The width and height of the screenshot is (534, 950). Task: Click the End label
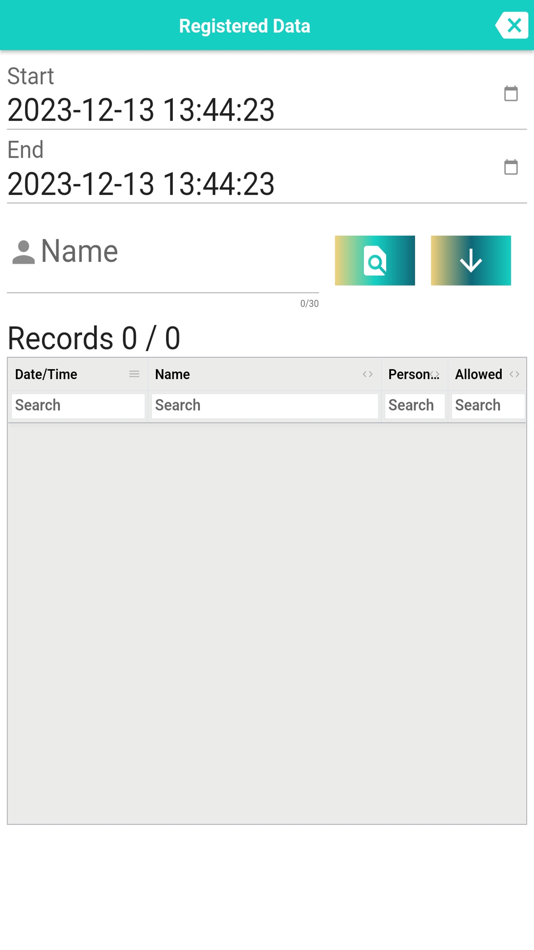[x=25, y=150]
